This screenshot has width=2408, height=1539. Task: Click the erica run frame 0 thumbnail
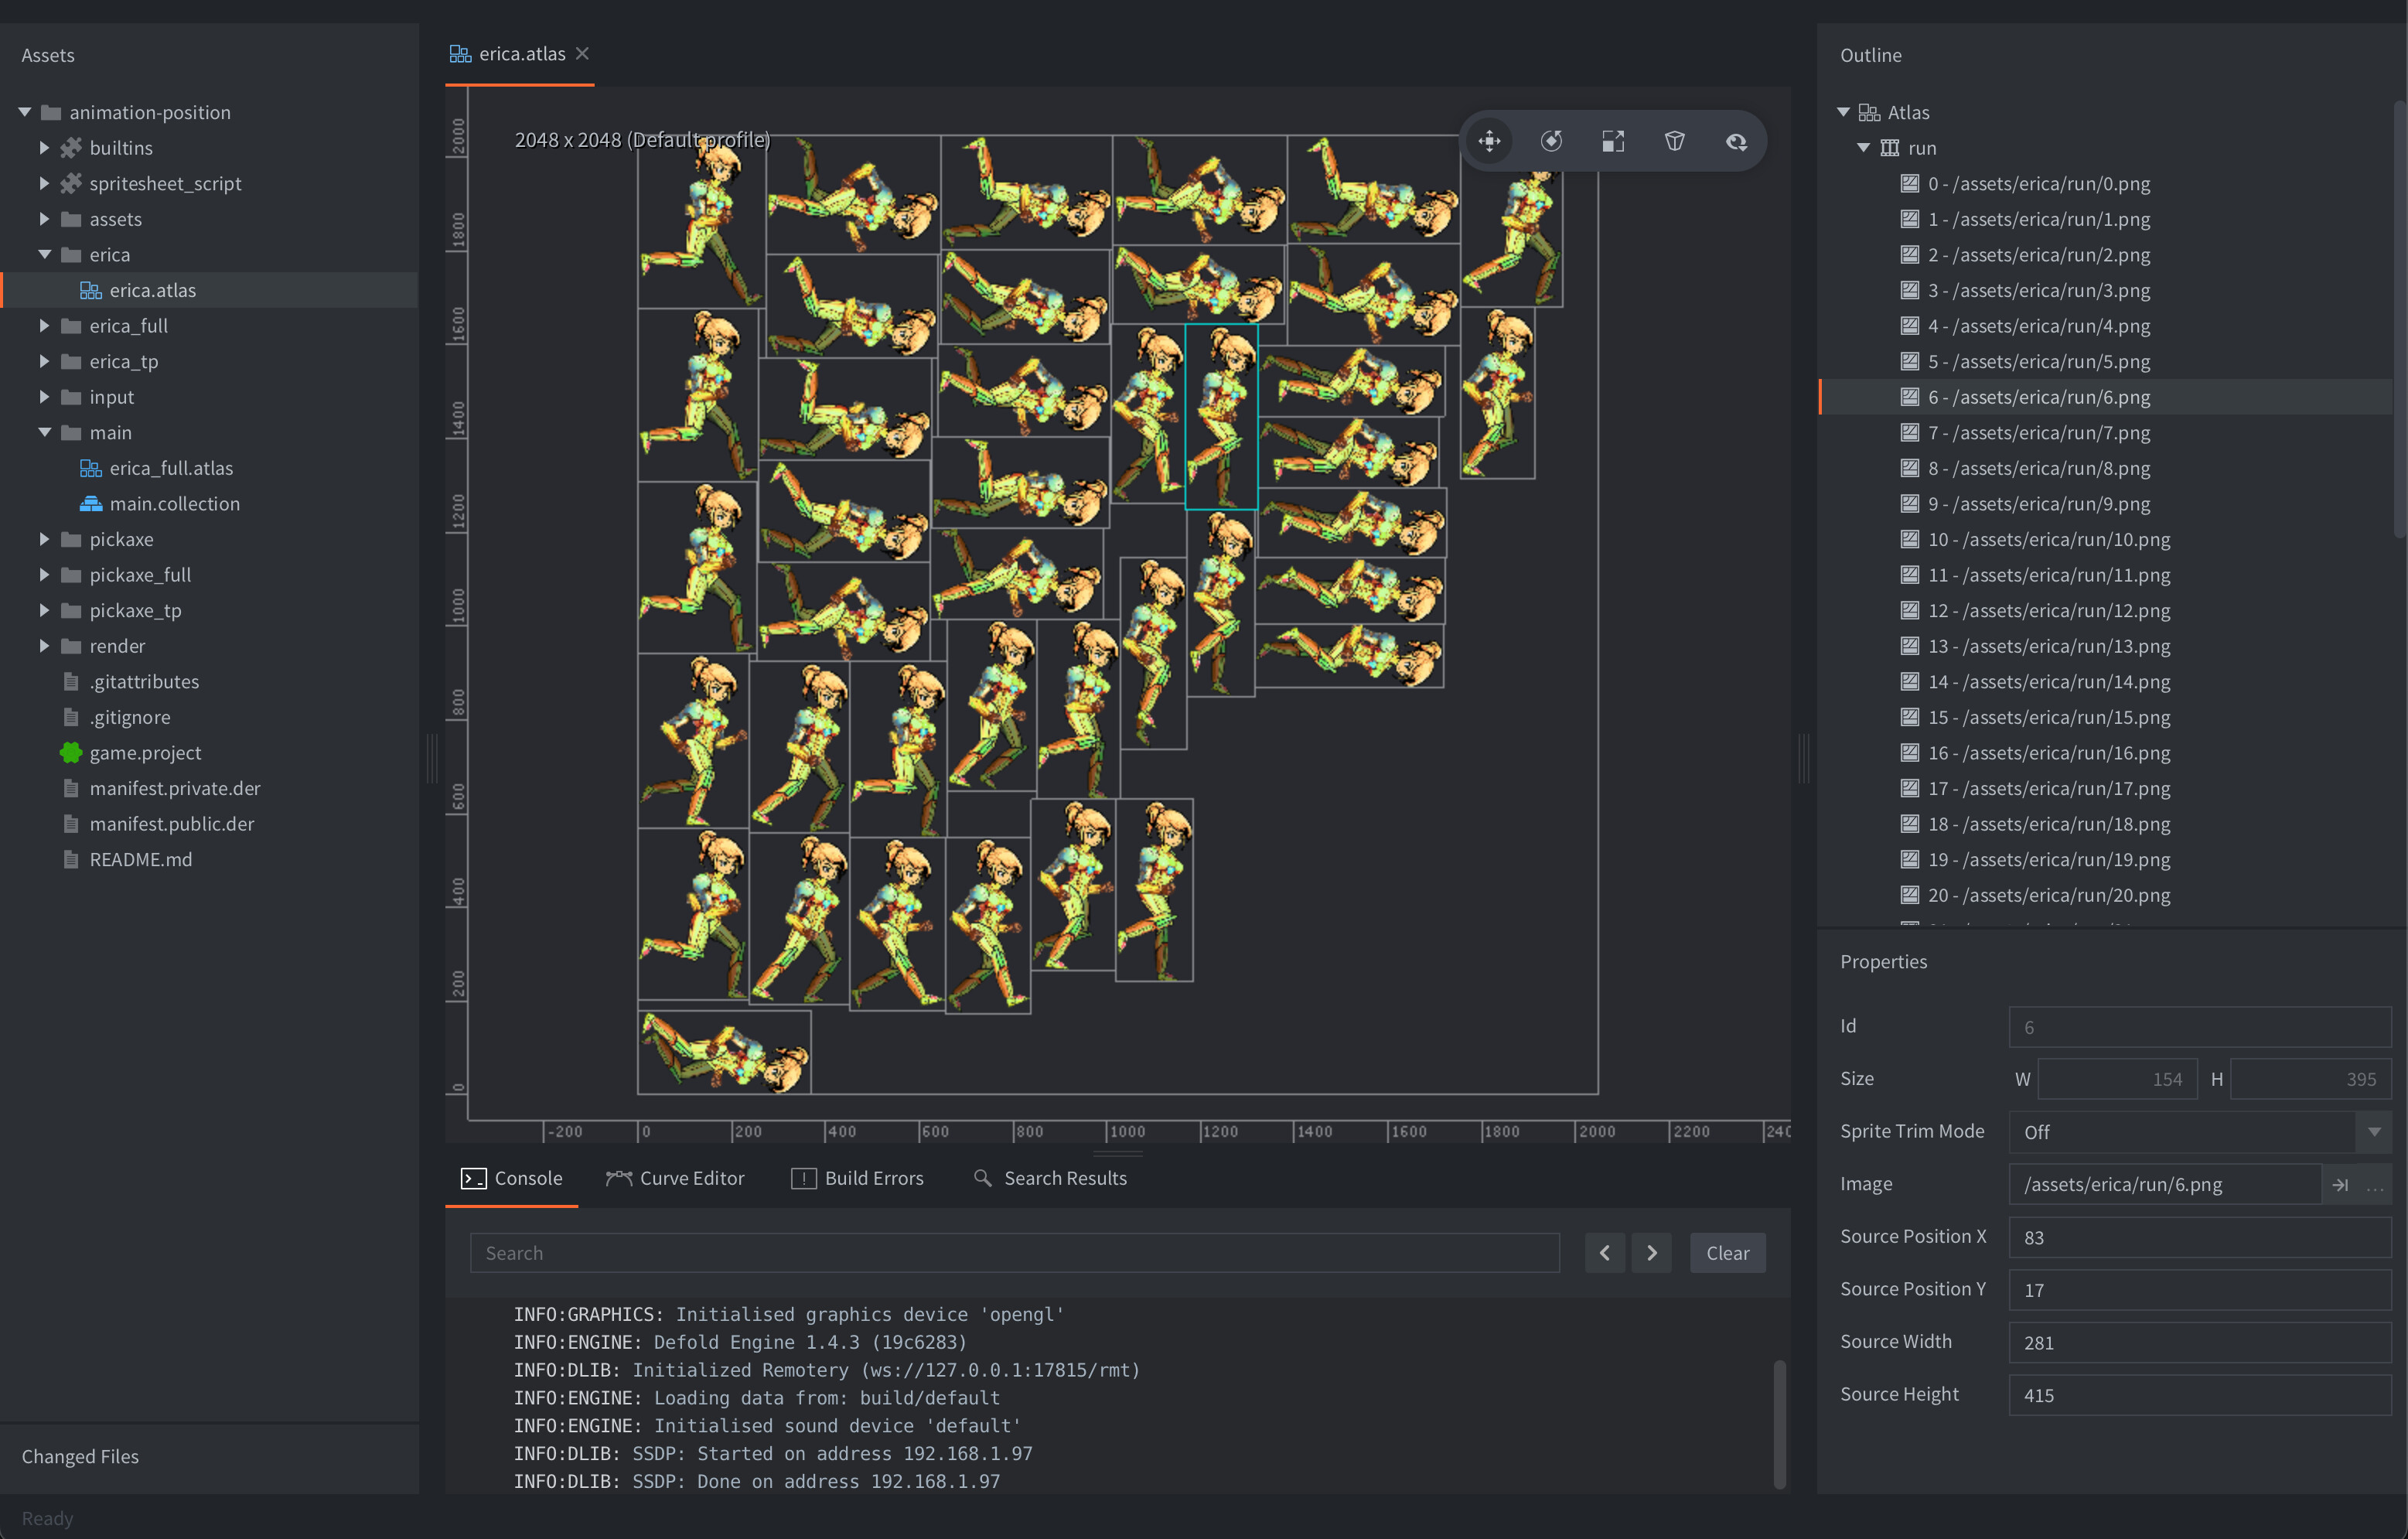2036,183
